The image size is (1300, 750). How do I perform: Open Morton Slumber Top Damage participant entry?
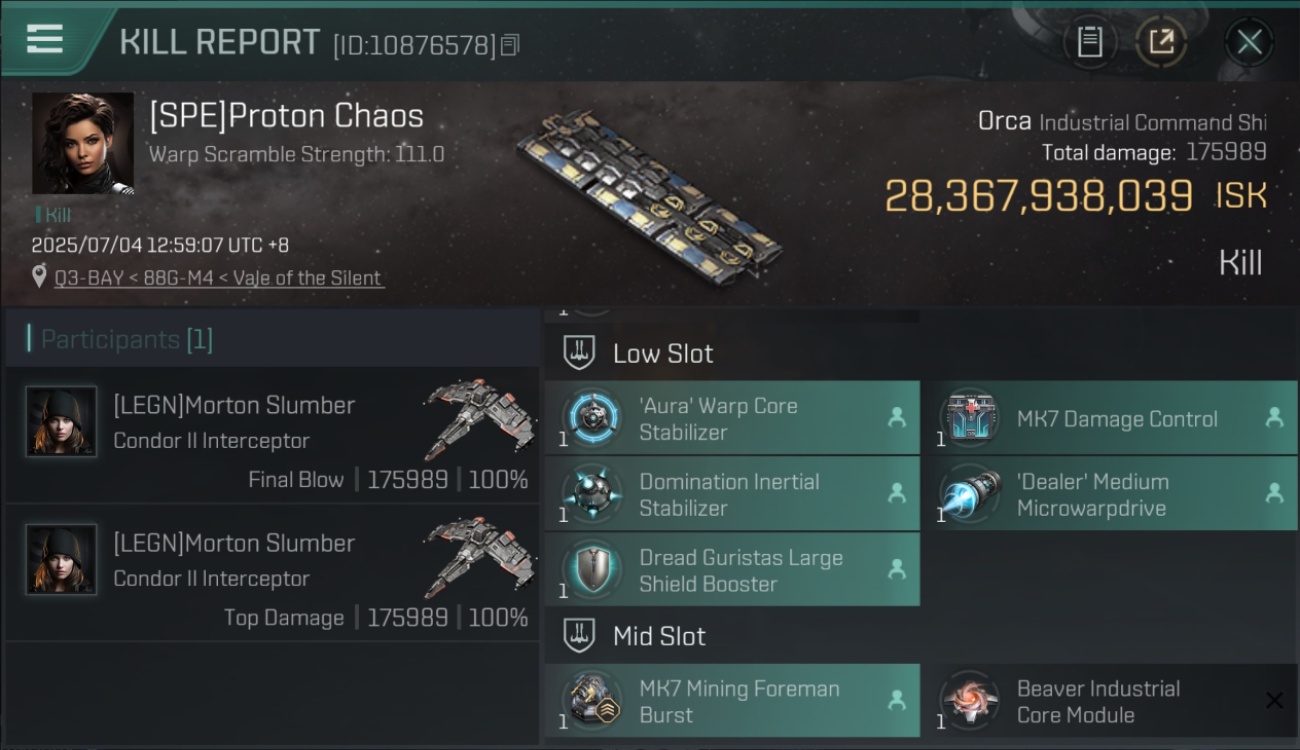point(272,574)
